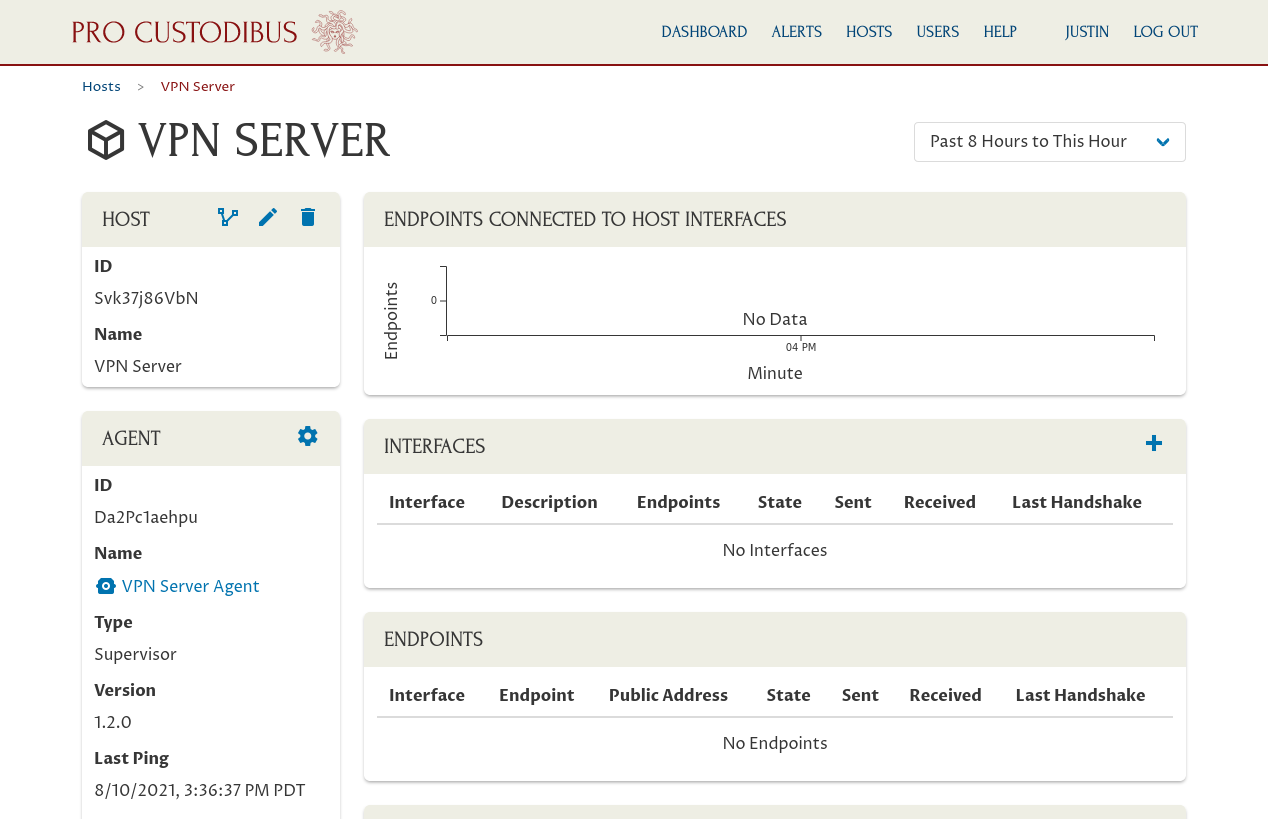Click the No Data chart label
The width and height of the screenshot is (1268, 819).
point(775,319)
